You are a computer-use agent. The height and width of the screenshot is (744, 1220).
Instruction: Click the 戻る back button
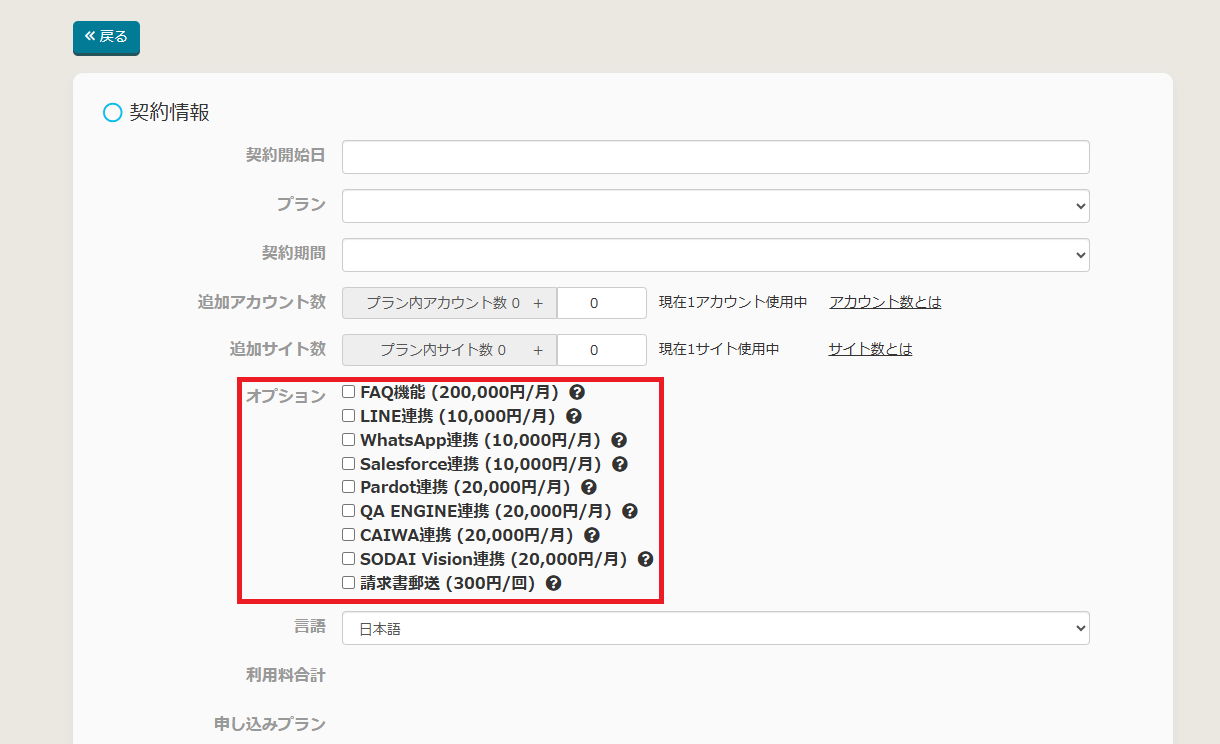(x=106, y=37)
